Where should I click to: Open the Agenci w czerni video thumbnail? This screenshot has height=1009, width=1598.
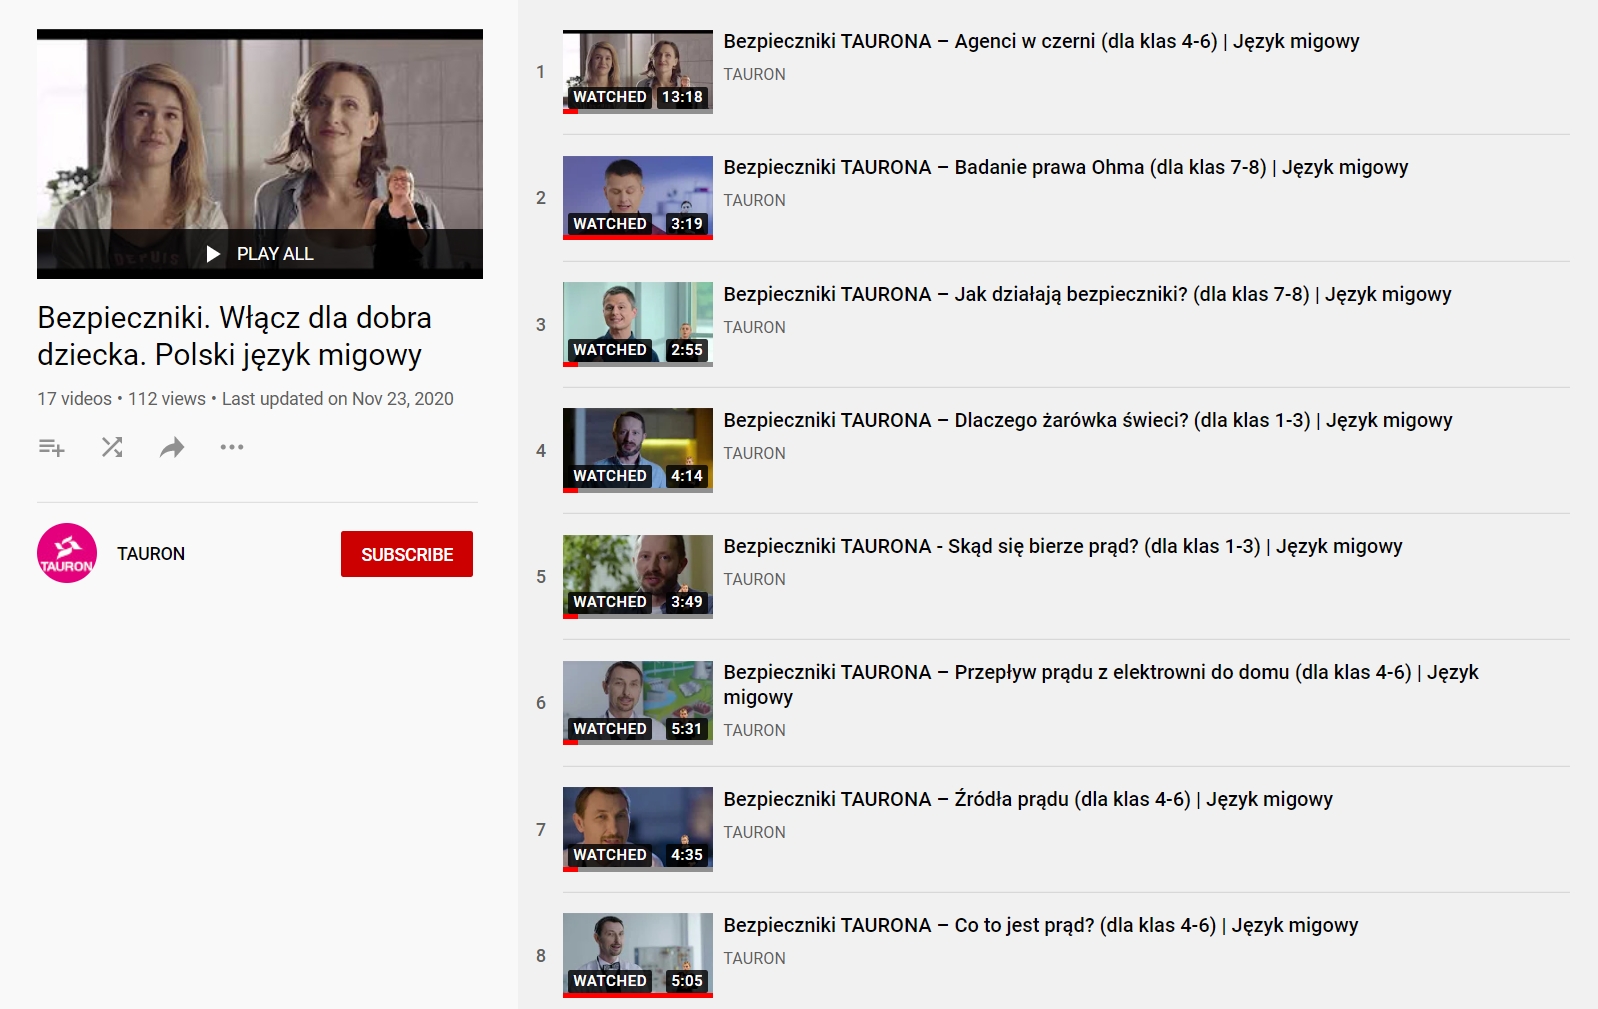click(637, 71)
